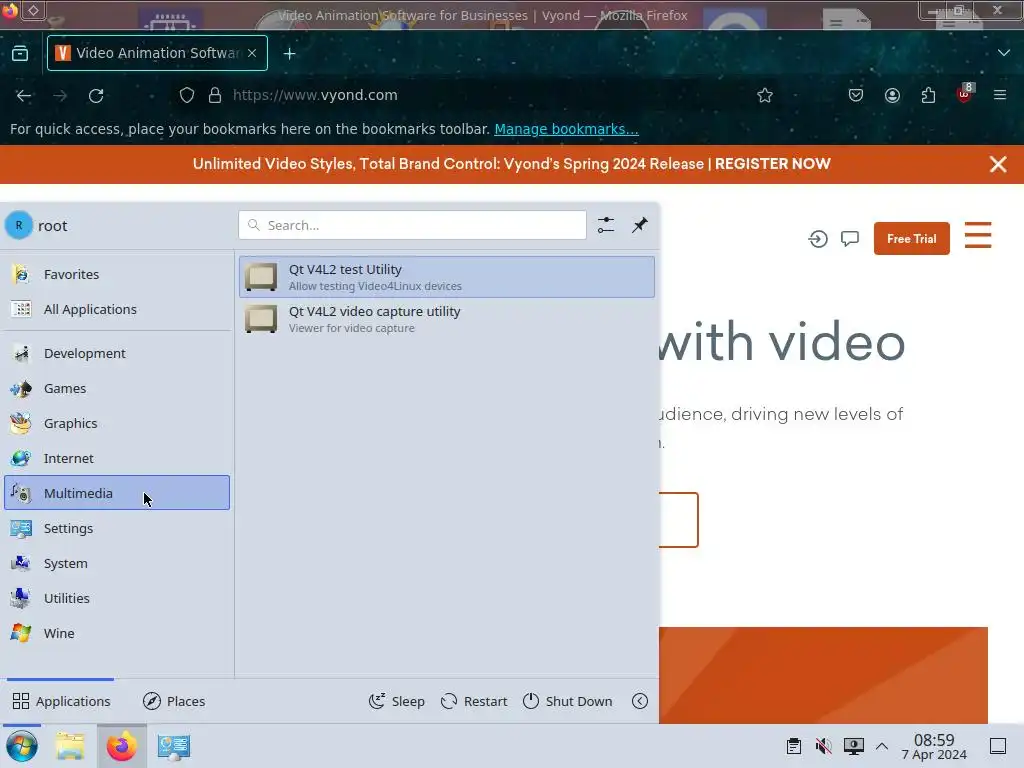The image size is (1024, 768).
Task: Switch to Firefox in taskbar
Action: (x=122, y=746)
